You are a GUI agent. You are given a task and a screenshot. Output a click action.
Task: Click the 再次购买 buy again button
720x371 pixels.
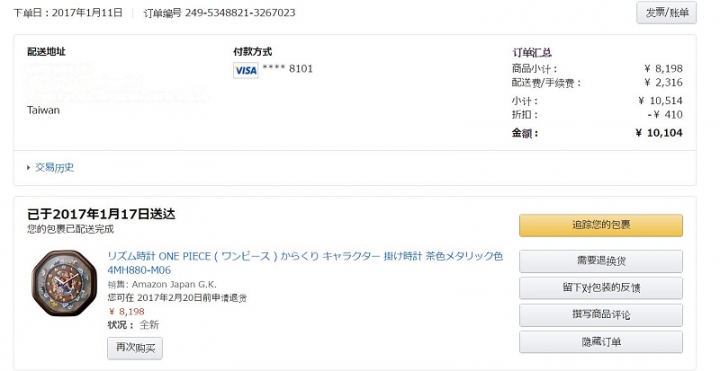pos(135,348)
